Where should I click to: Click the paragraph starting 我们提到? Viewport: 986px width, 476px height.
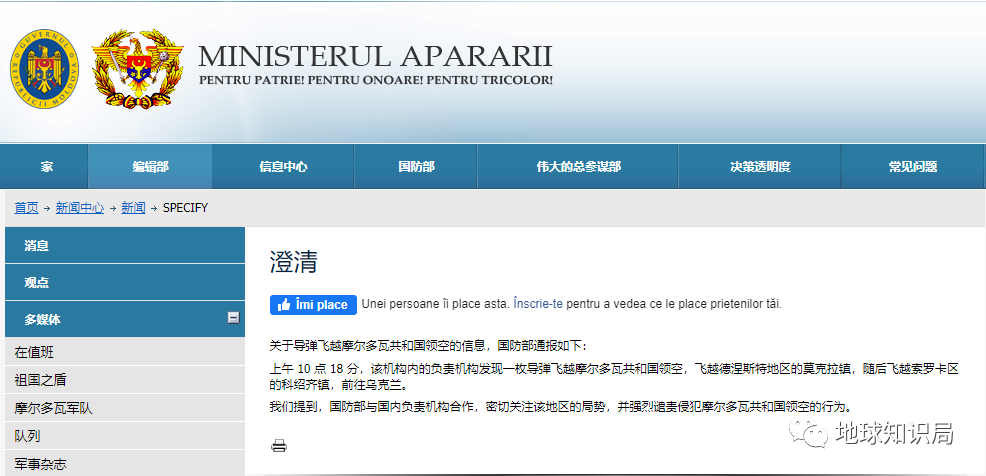[x=561, y=407]
